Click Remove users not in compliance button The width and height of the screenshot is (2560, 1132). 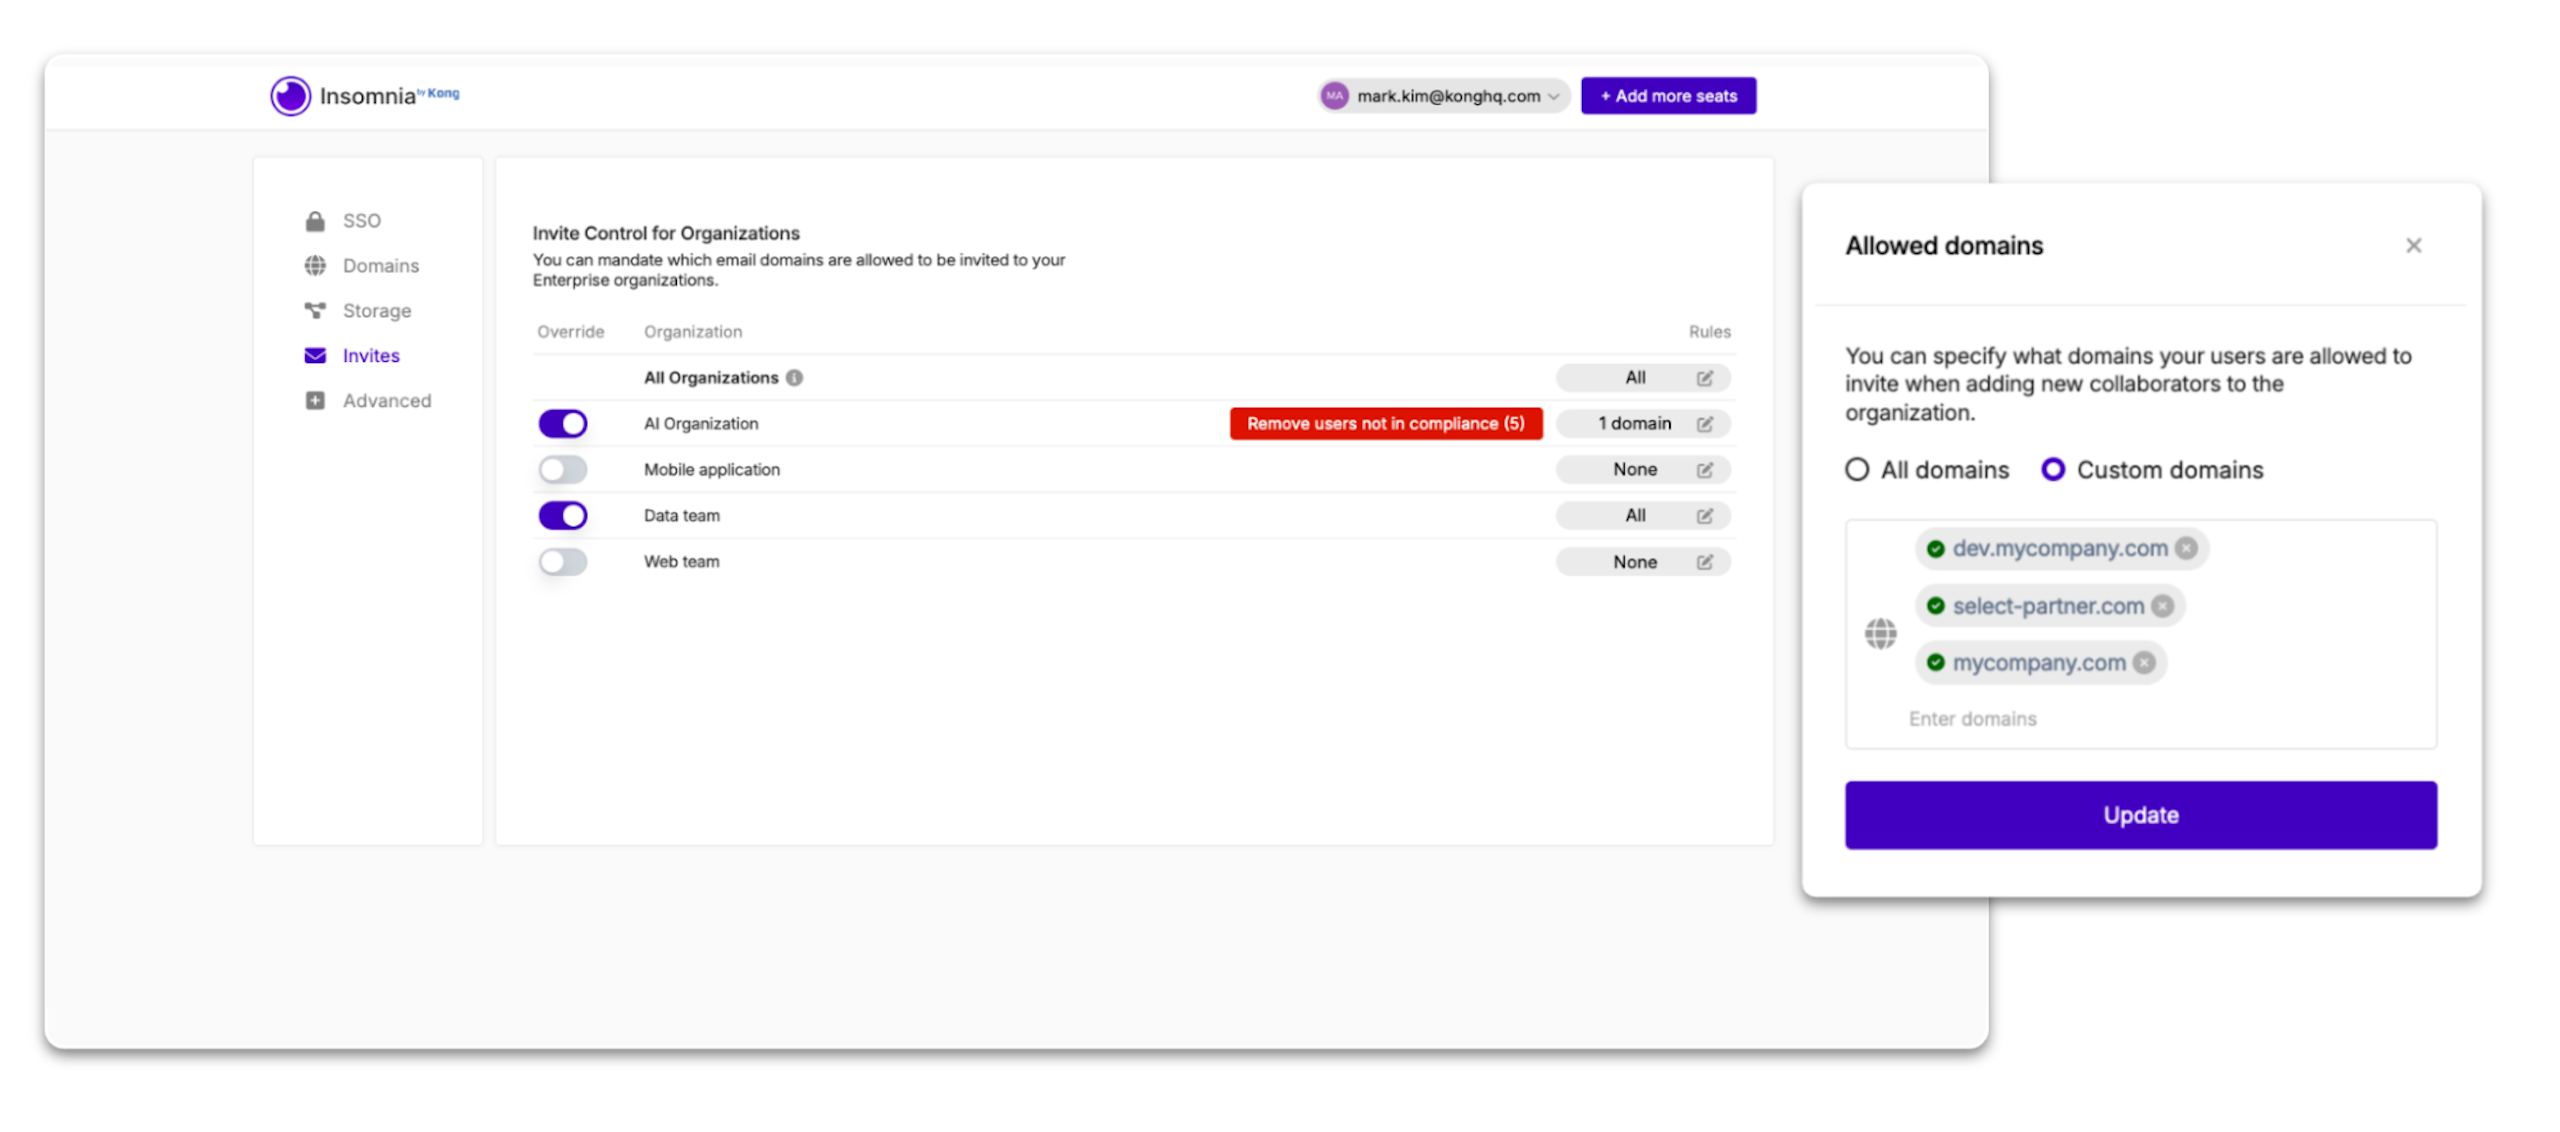[x=1385, y=424]
